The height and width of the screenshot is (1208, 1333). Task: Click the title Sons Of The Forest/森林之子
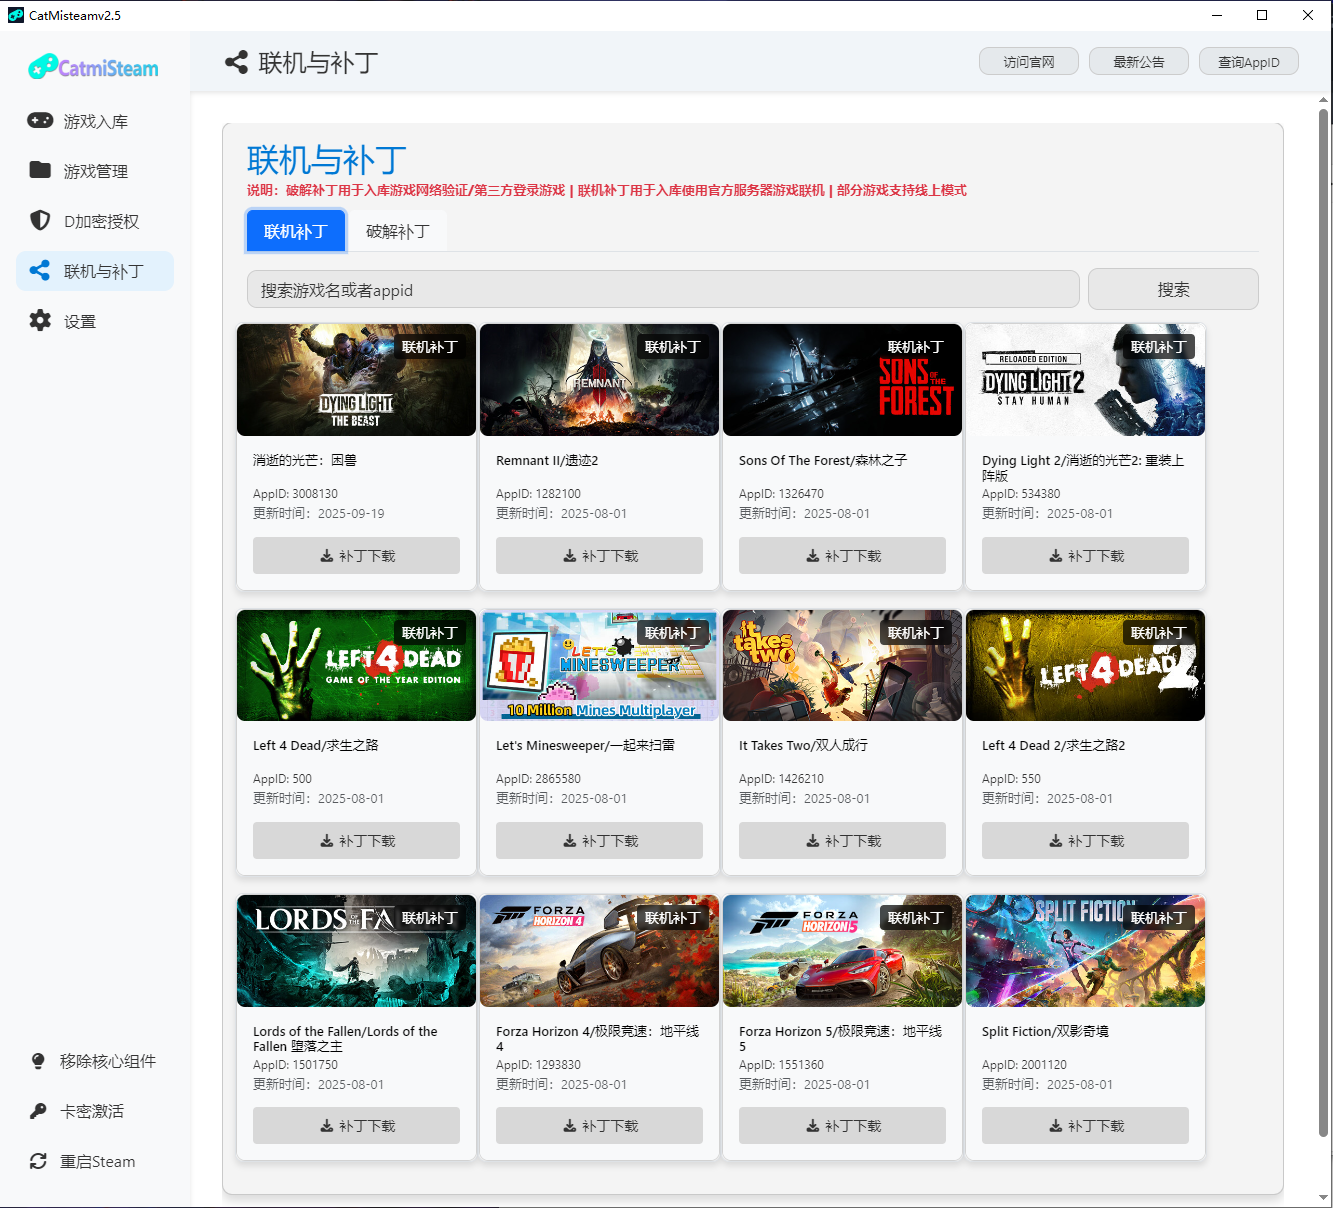coord(823,460)
